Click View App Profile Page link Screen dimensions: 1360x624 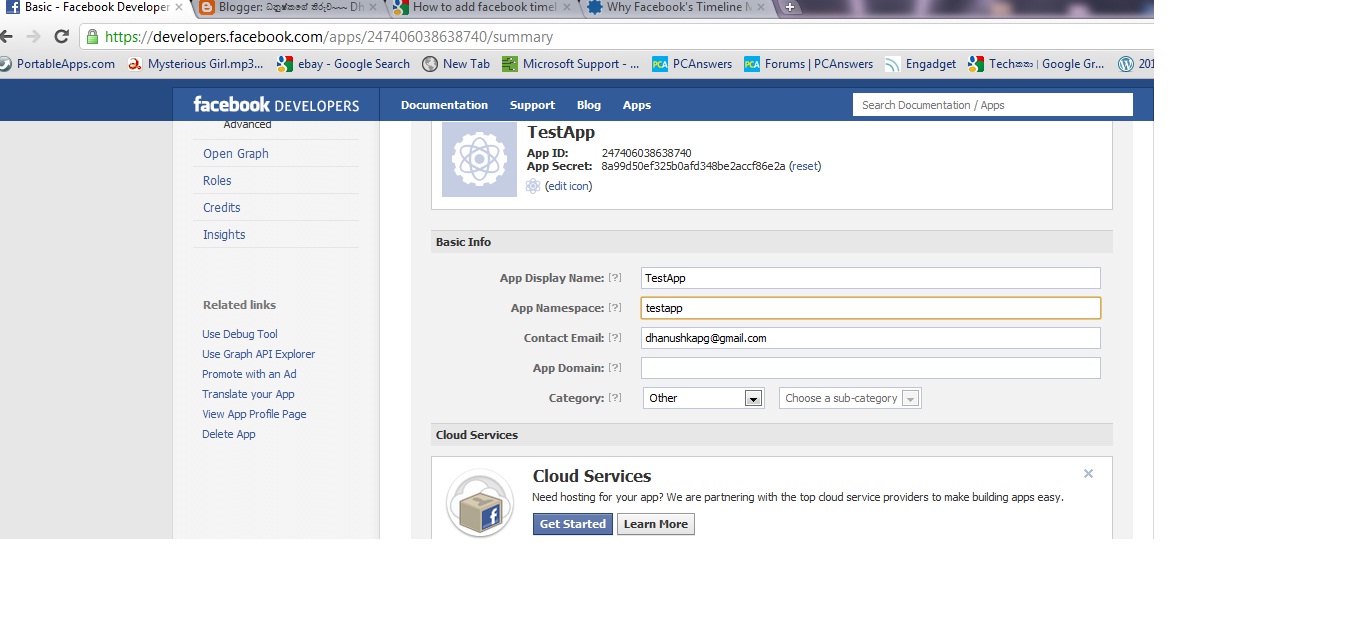pos(254,414)
